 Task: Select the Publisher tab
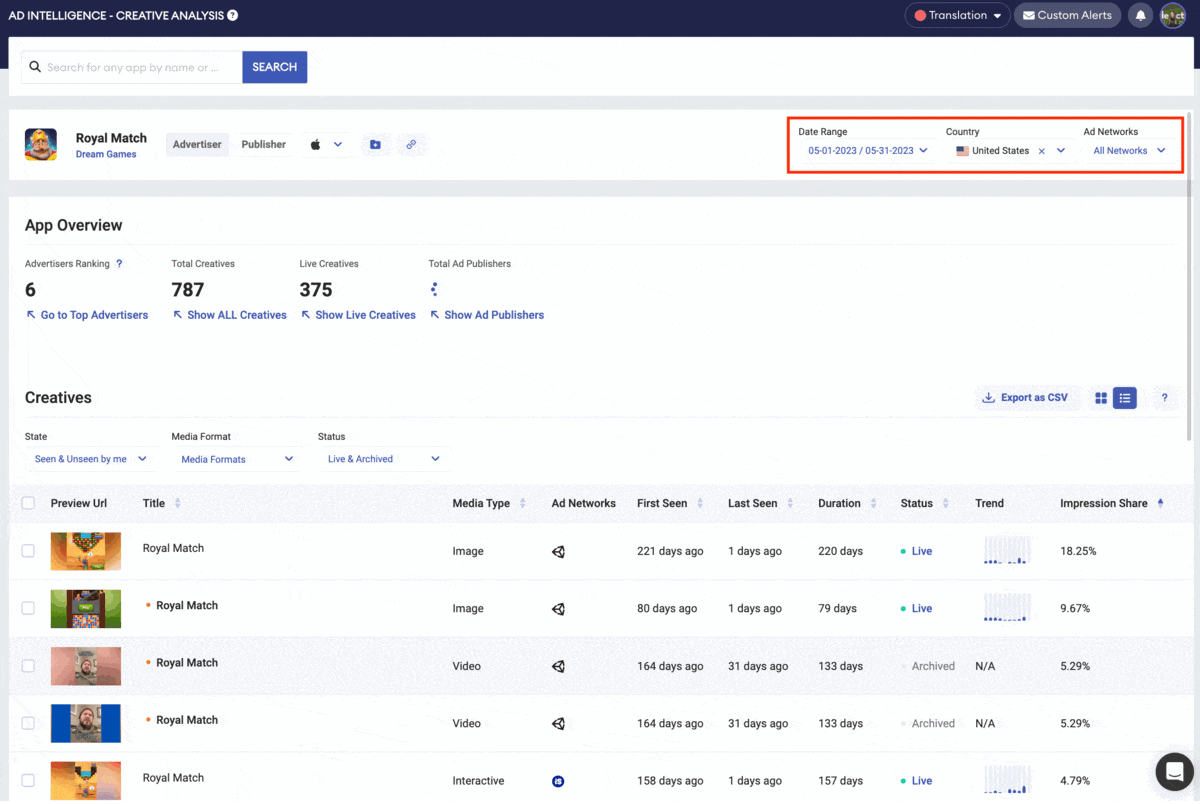pyautogui.click(x=264, y=145)
